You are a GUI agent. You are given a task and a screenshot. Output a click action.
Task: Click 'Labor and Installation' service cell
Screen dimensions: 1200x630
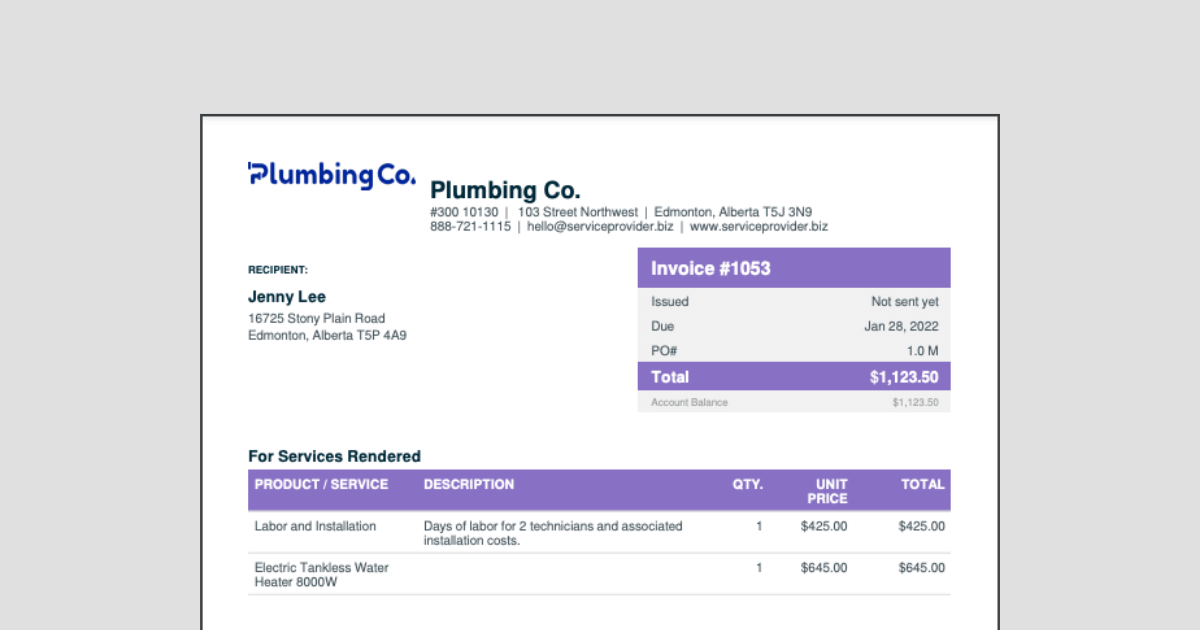coord(315,526)
